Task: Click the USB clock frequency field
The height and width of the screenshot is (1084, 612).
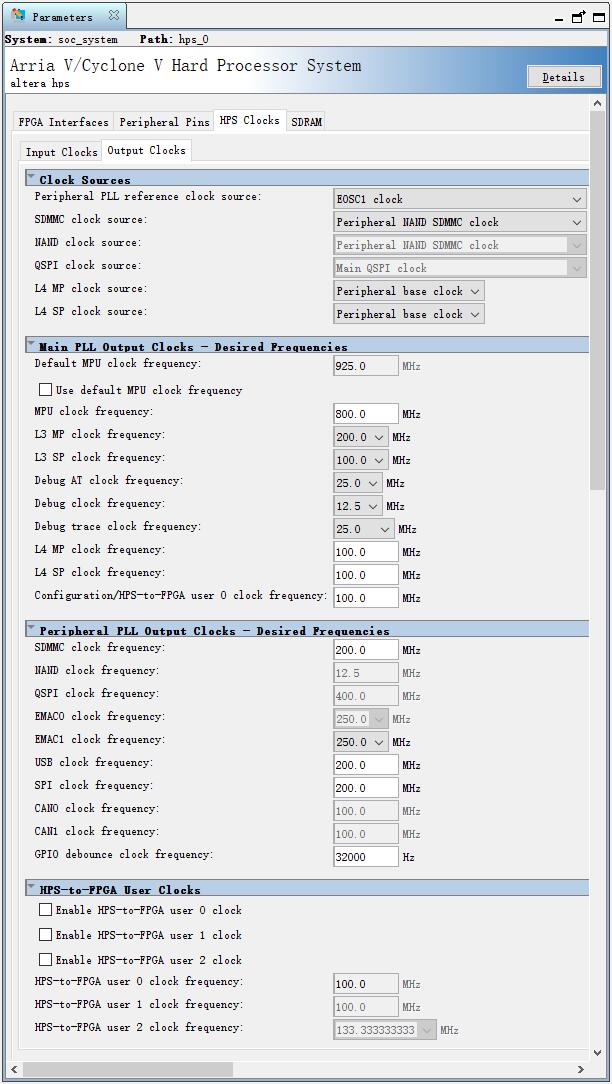Action: 366,765
